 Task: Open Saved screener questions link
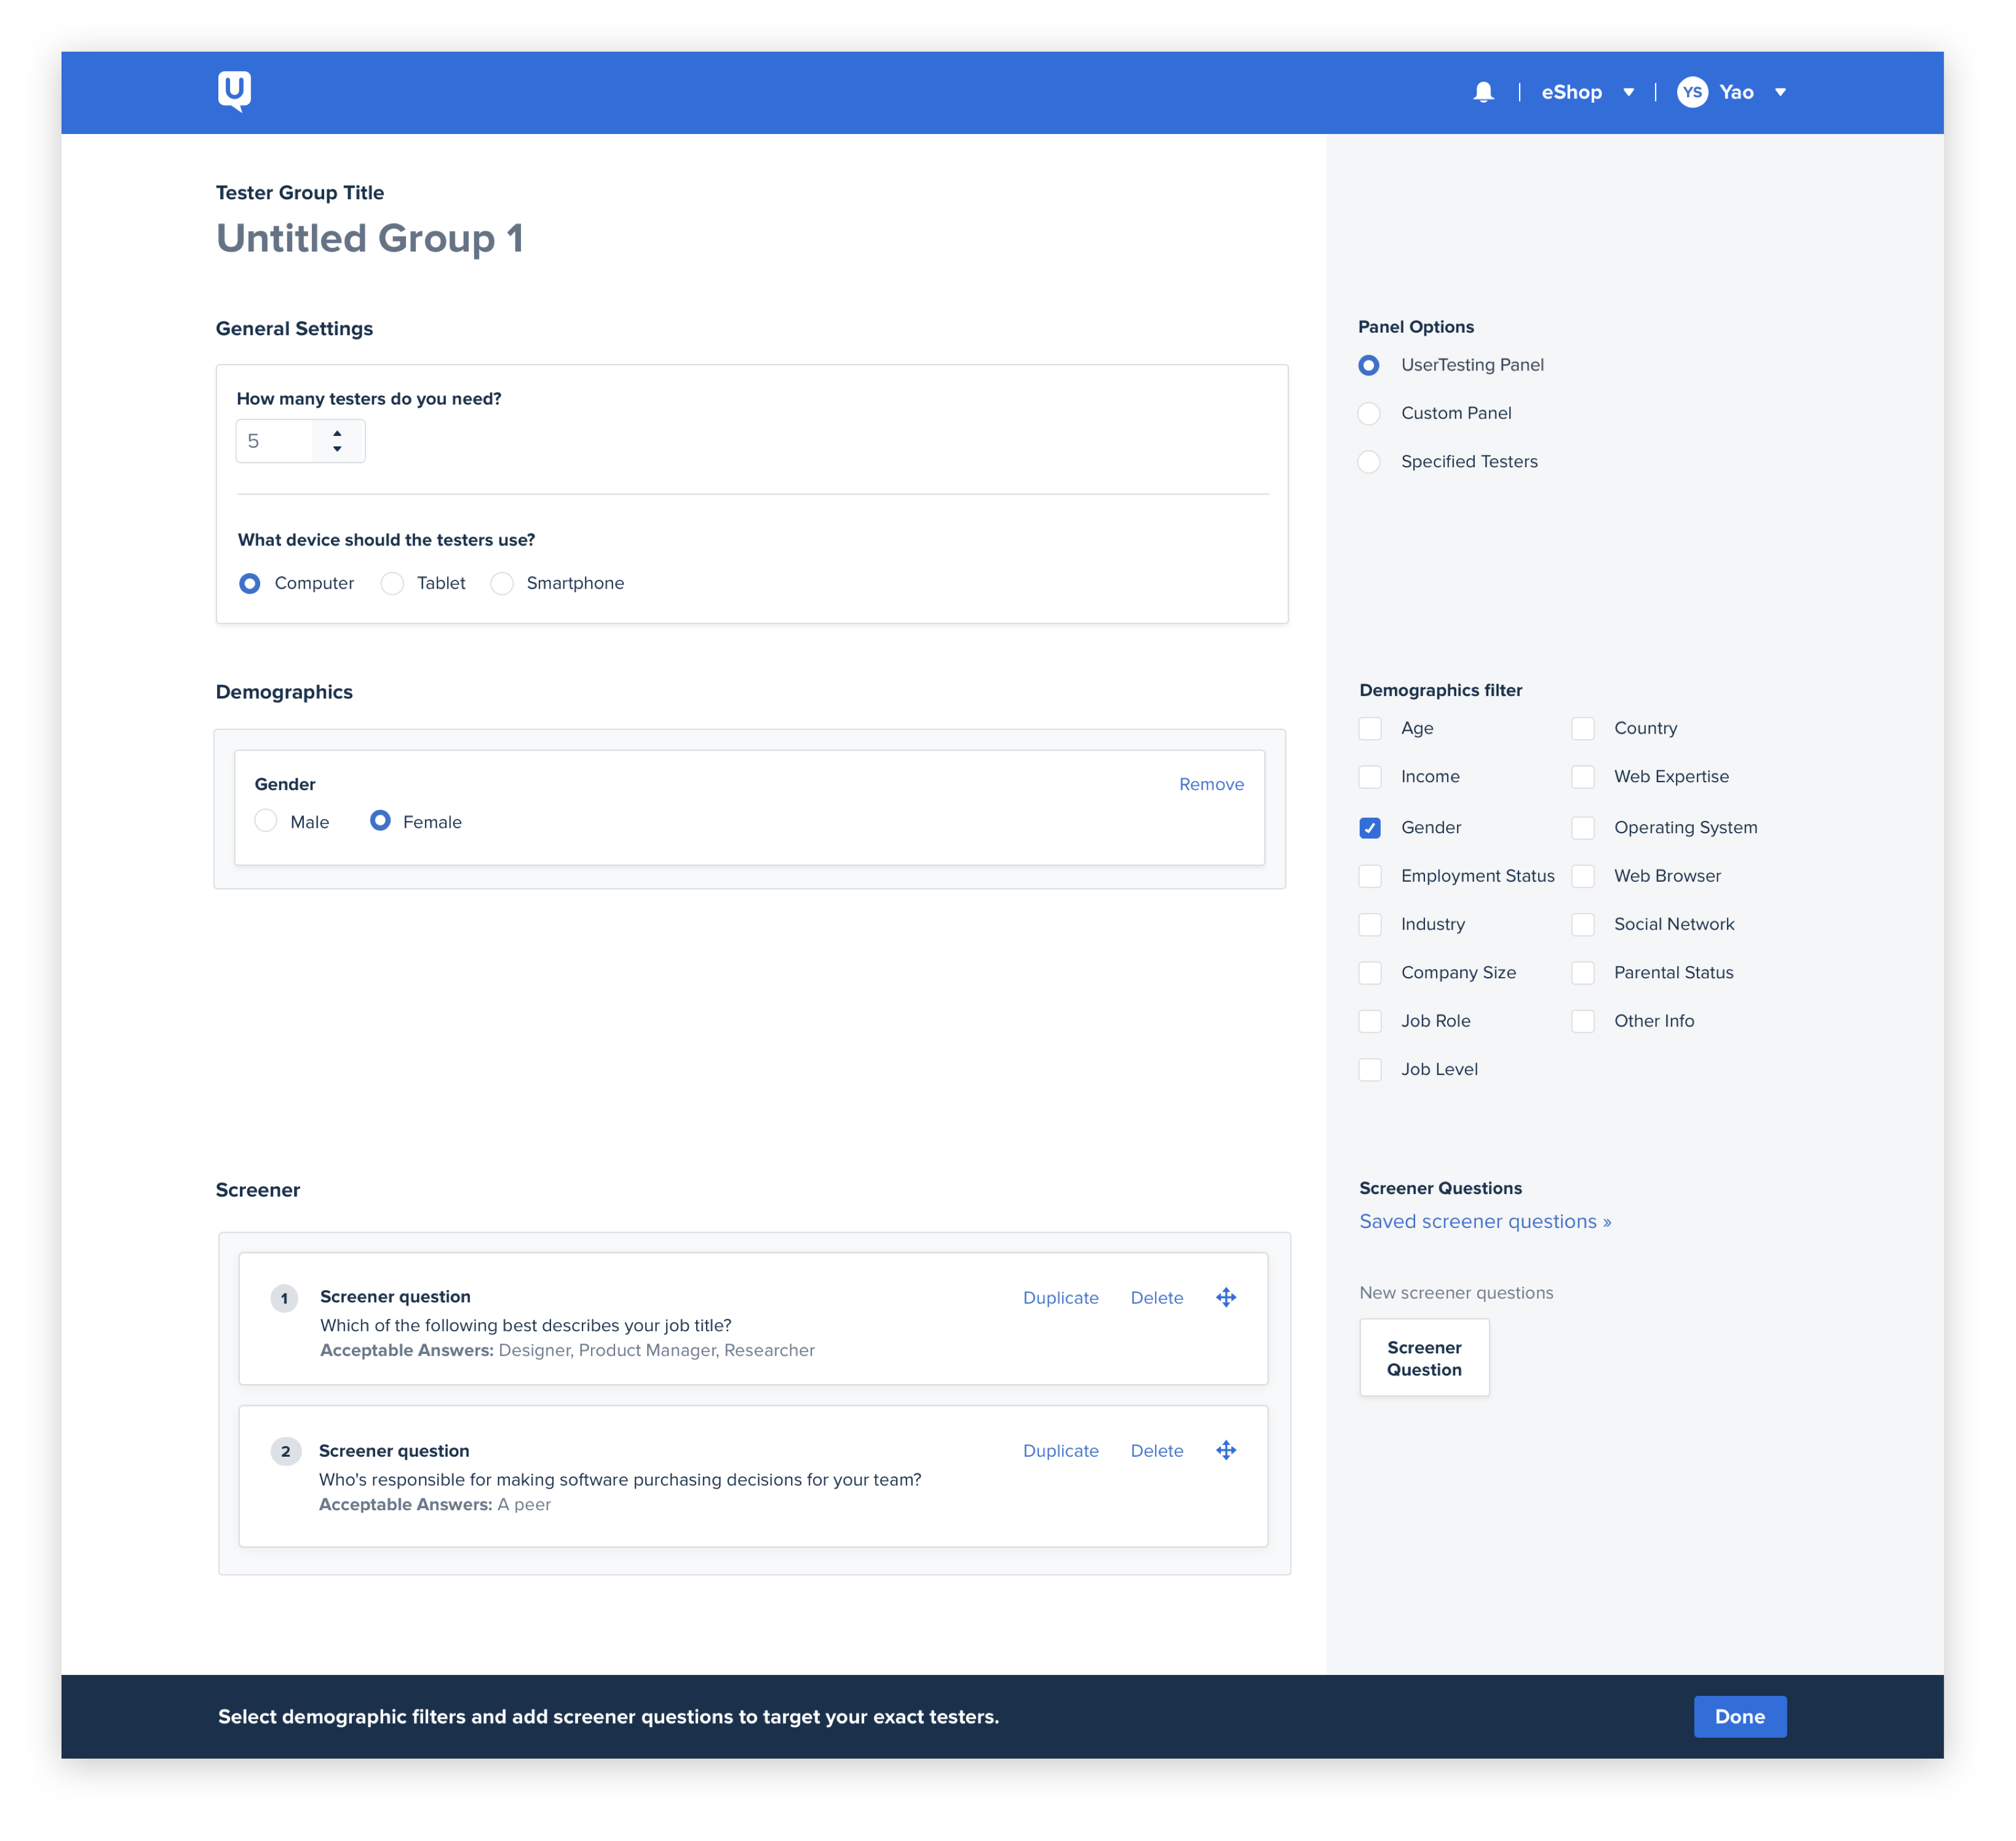click(x=1485, y=1221)
